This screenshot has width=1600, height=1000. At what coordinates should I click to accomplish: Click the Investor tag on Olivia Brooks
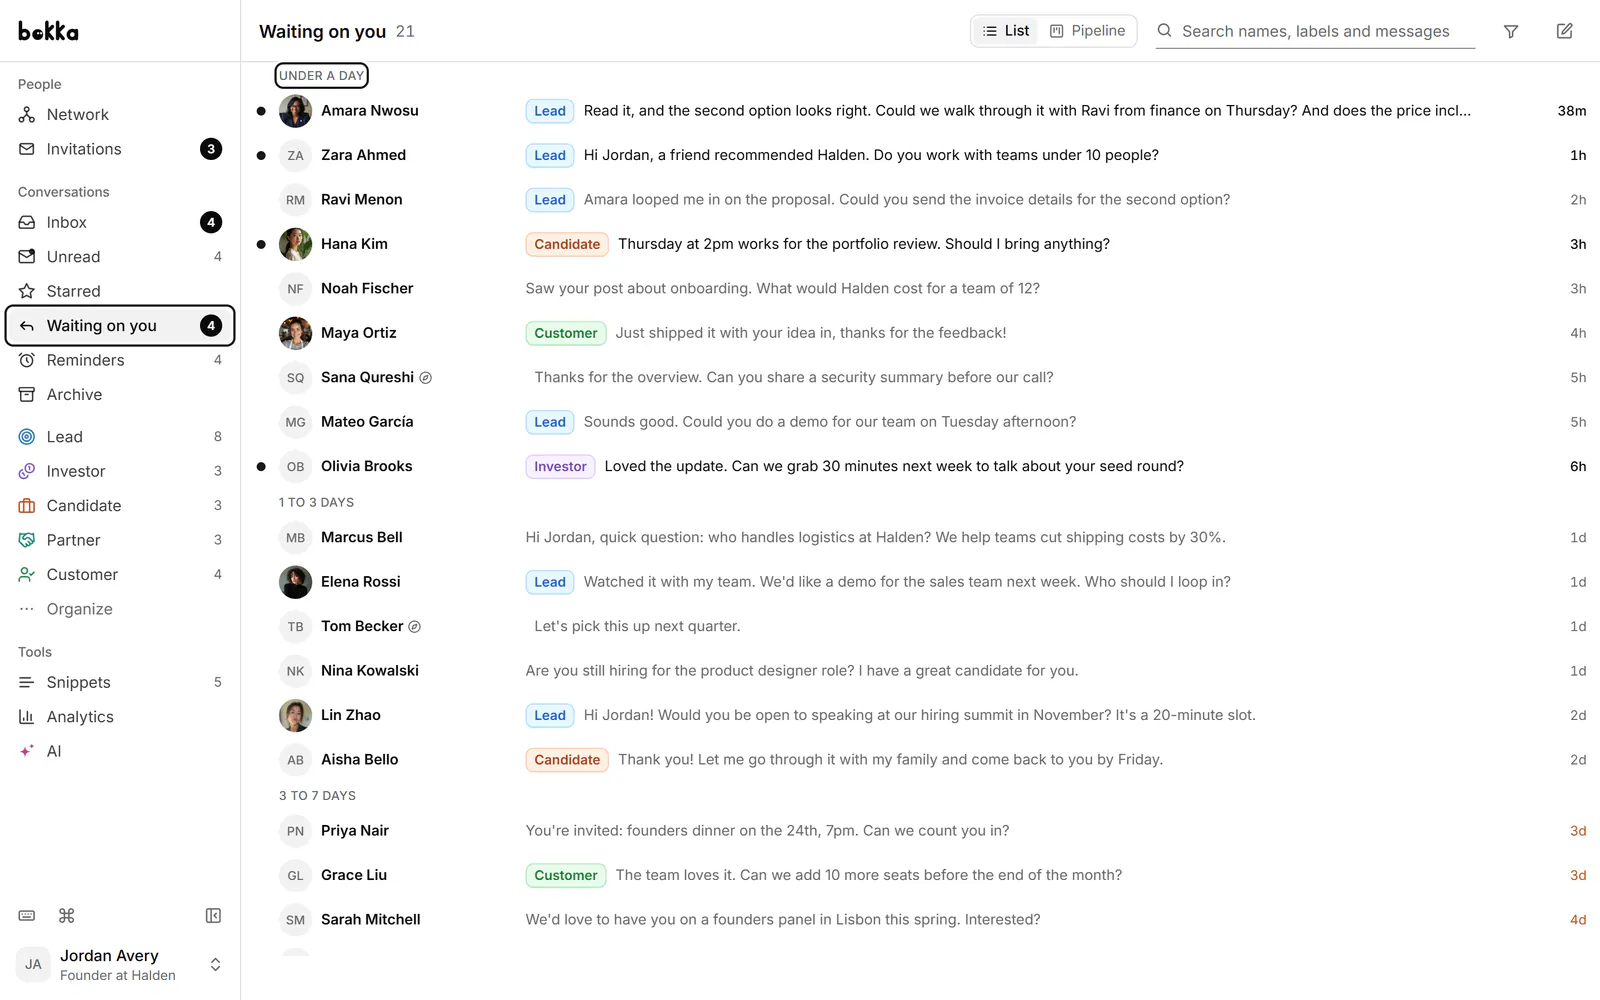click(x=560, y=466)
